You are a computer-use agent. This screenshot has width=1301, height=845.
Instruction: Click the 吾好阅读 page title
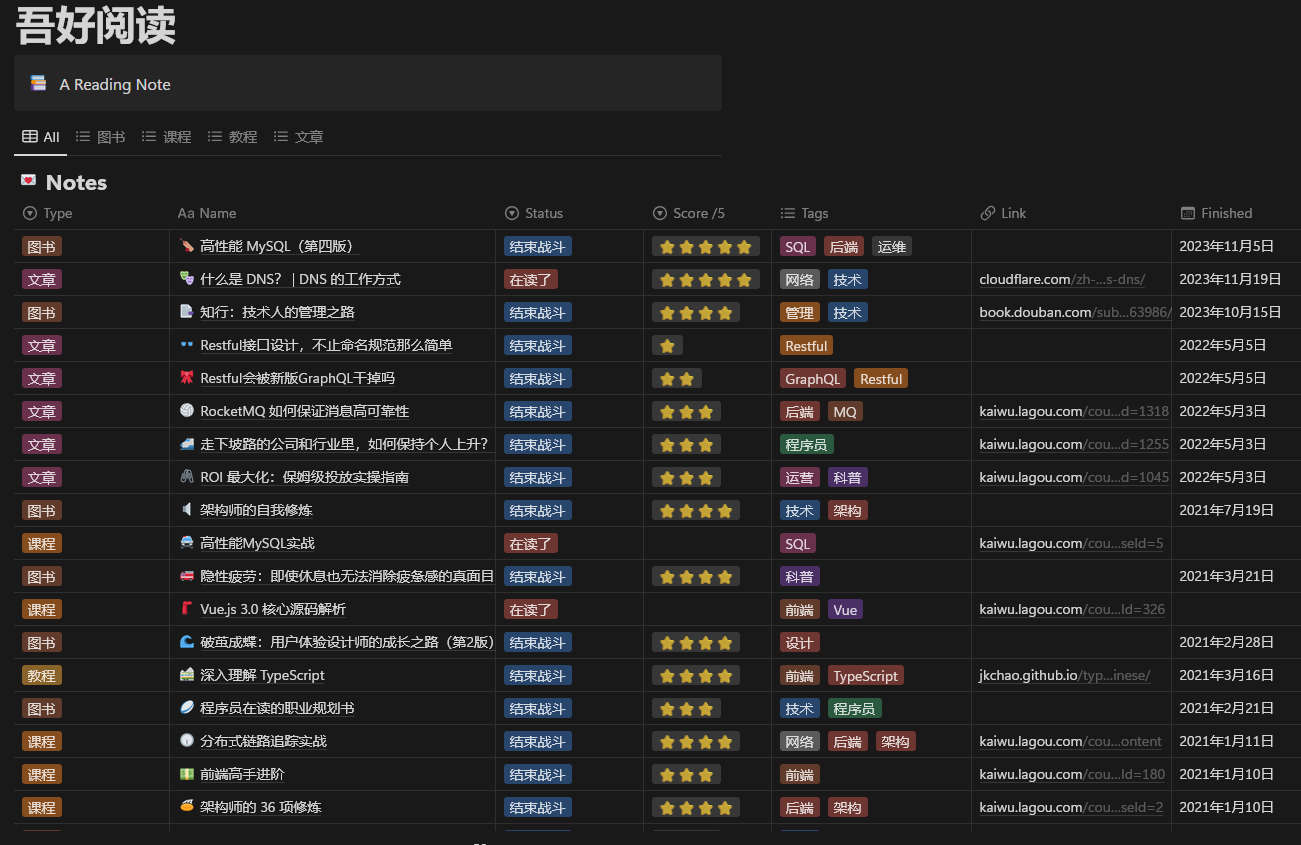tap(96, 24)
